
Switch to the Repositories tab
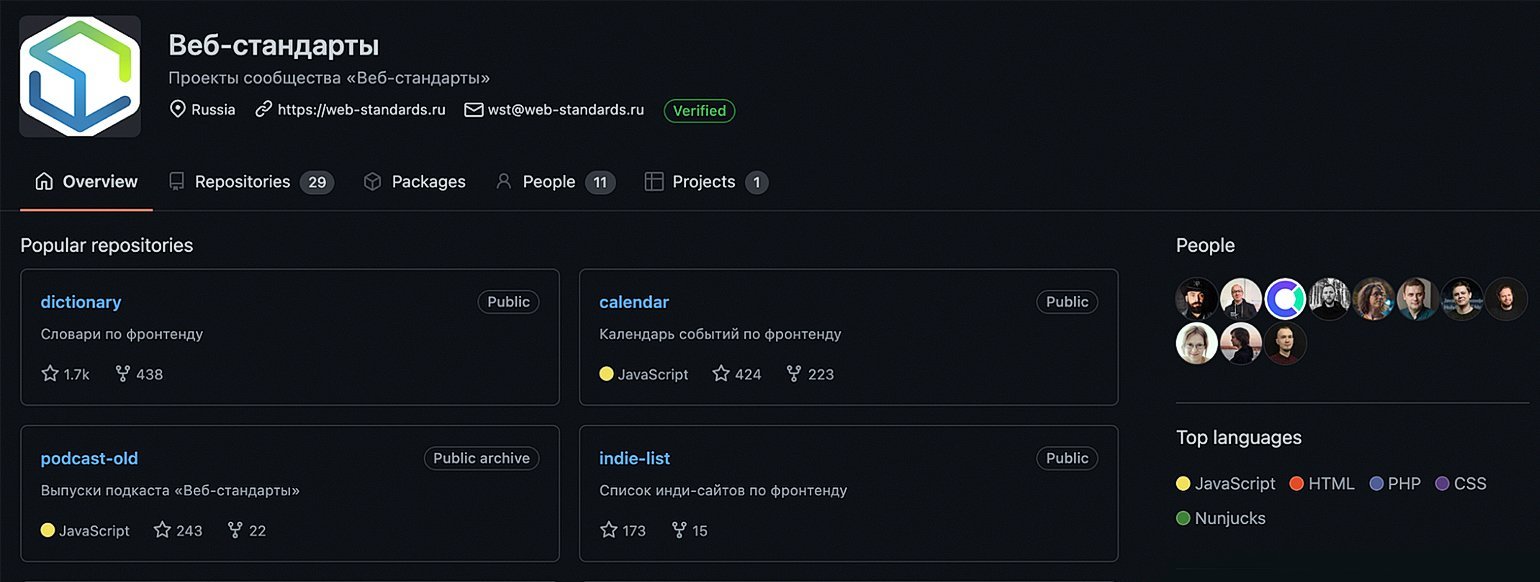click(250, 182)
